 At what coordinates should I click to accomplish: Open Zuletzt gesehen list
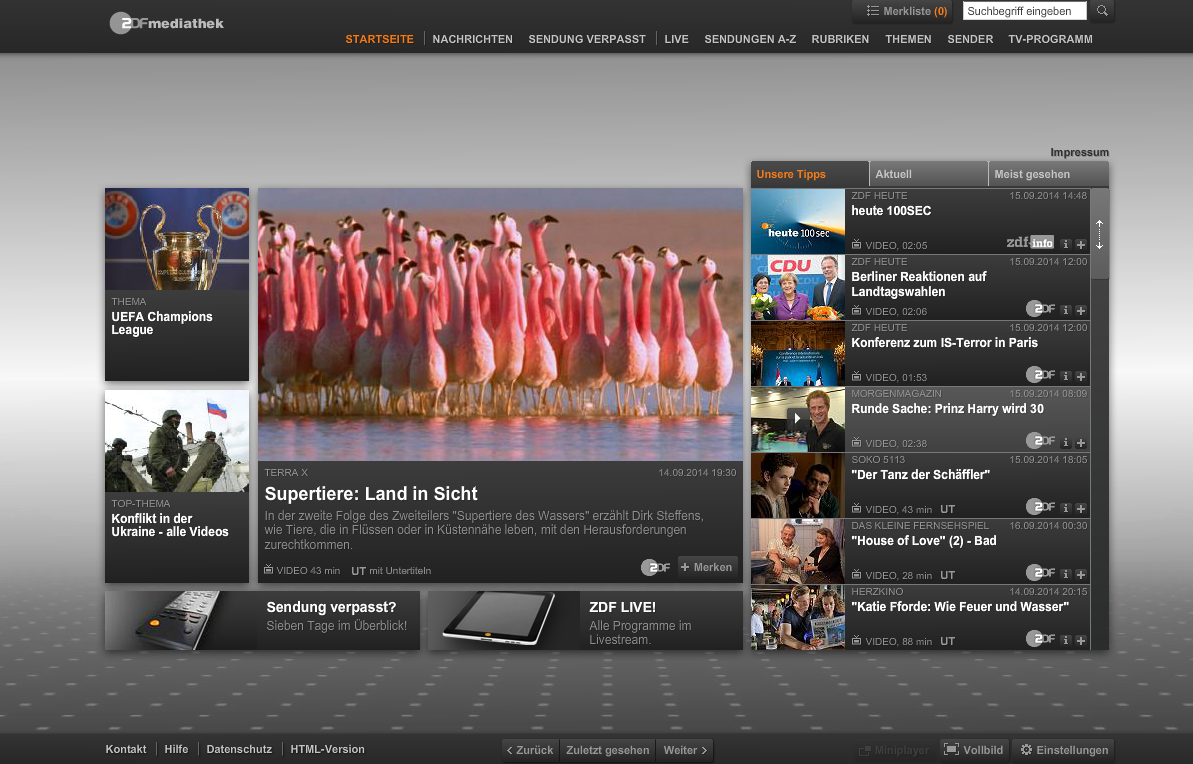(x=607, y=750)
